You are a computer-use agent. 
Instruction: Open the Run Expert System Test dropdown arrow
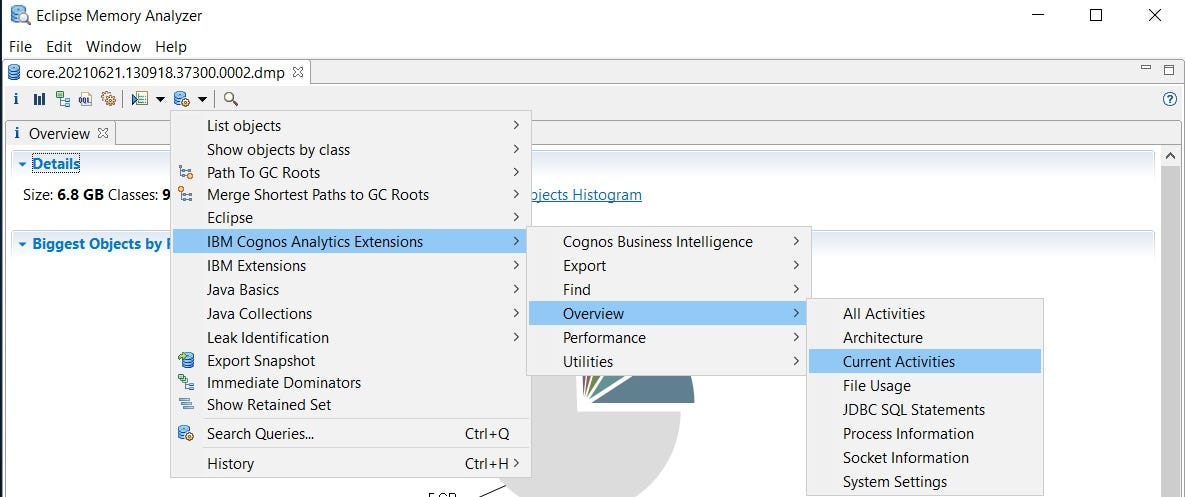[160, 99]
